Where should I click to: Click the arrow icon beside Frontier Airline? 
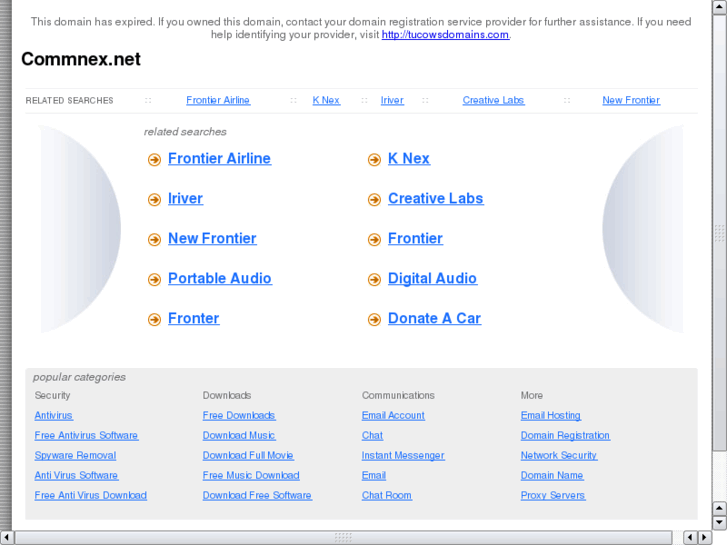(x=154, y=160)
